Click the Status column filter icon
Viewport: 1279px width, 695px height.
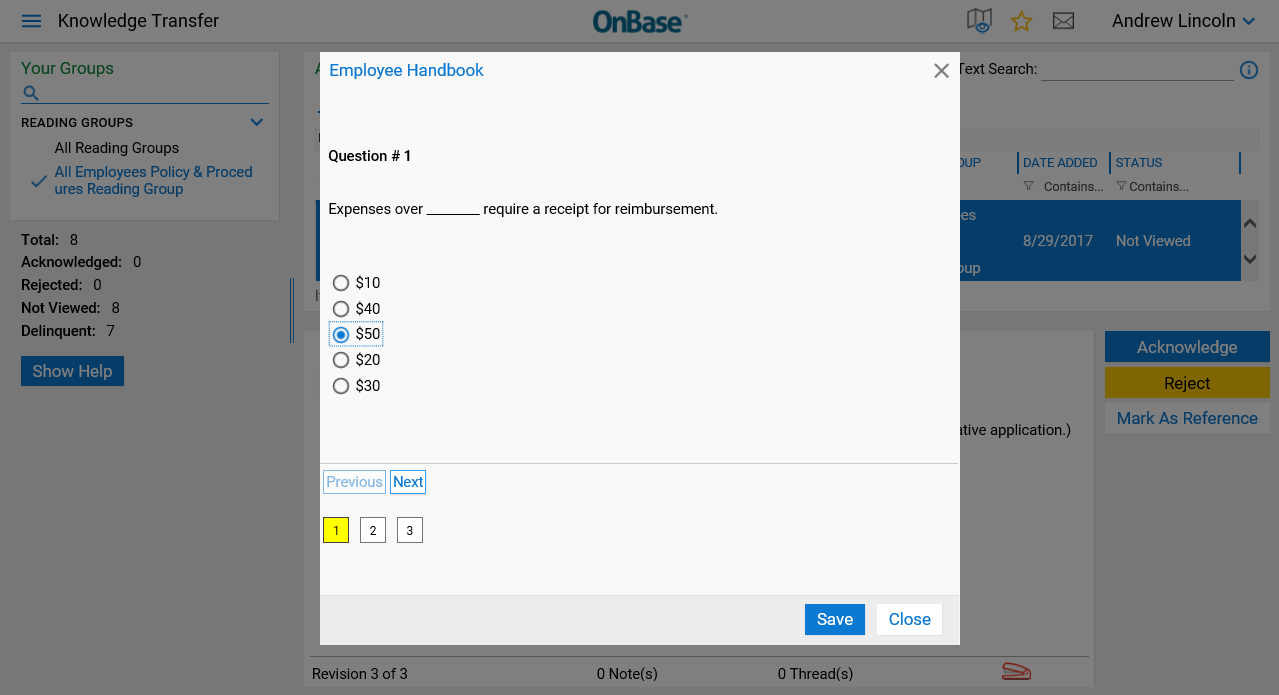point(1121,186)
